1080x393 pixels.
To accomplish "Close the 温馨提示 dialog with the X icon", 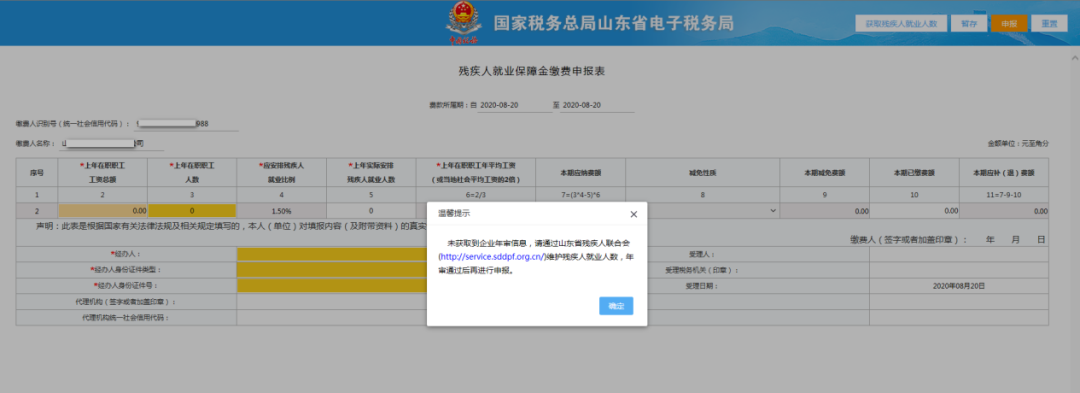I will [634, 214].
